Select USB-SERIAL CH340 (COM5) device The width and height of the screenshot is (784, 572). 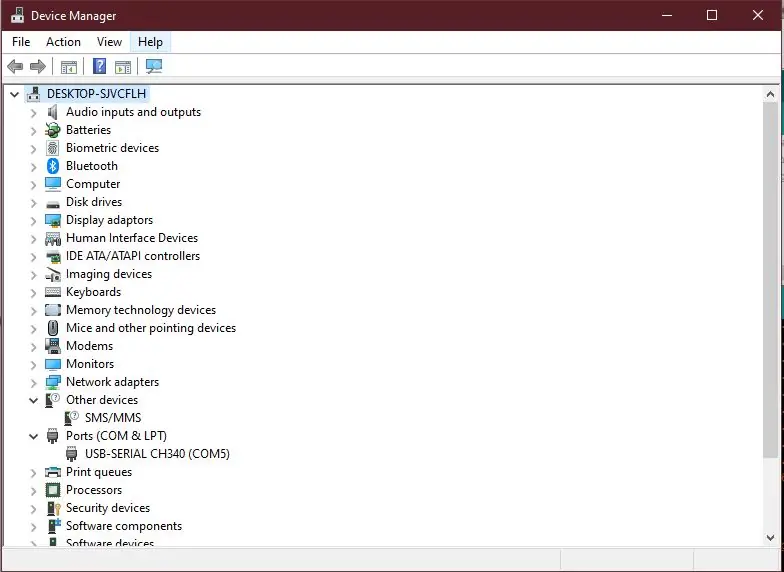157,454
